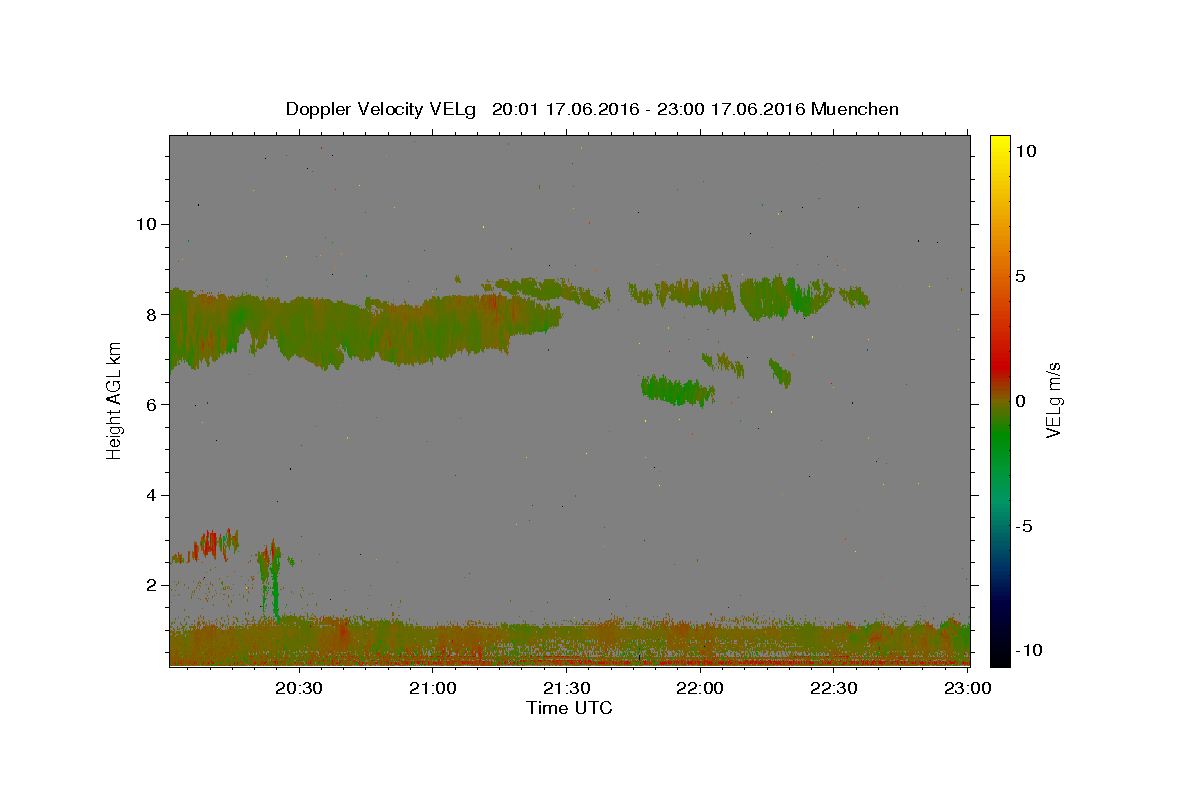Click the 23:00 time axis label
Image resolution: width=1200 pixels, height=800 pixels.
(x=966, y=688)
